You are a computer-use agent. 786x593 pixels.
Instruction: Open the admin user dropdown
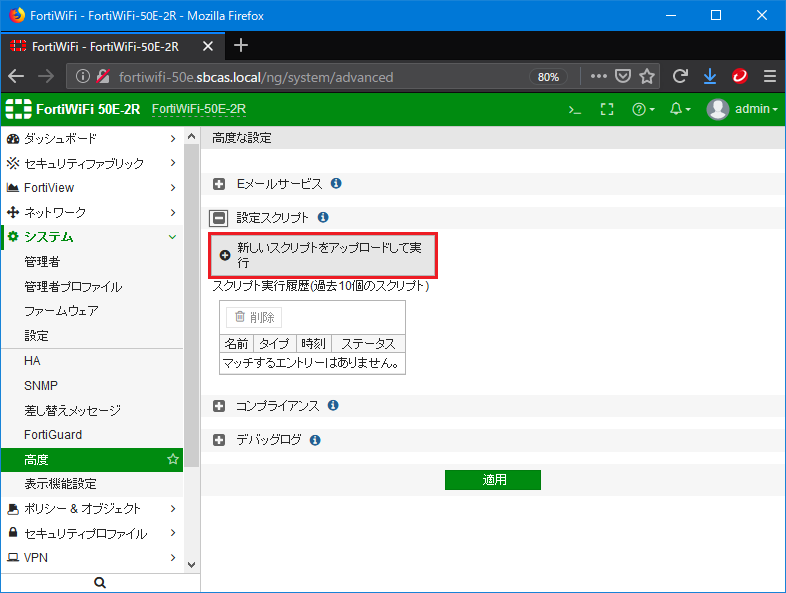(x=742, y=110)
